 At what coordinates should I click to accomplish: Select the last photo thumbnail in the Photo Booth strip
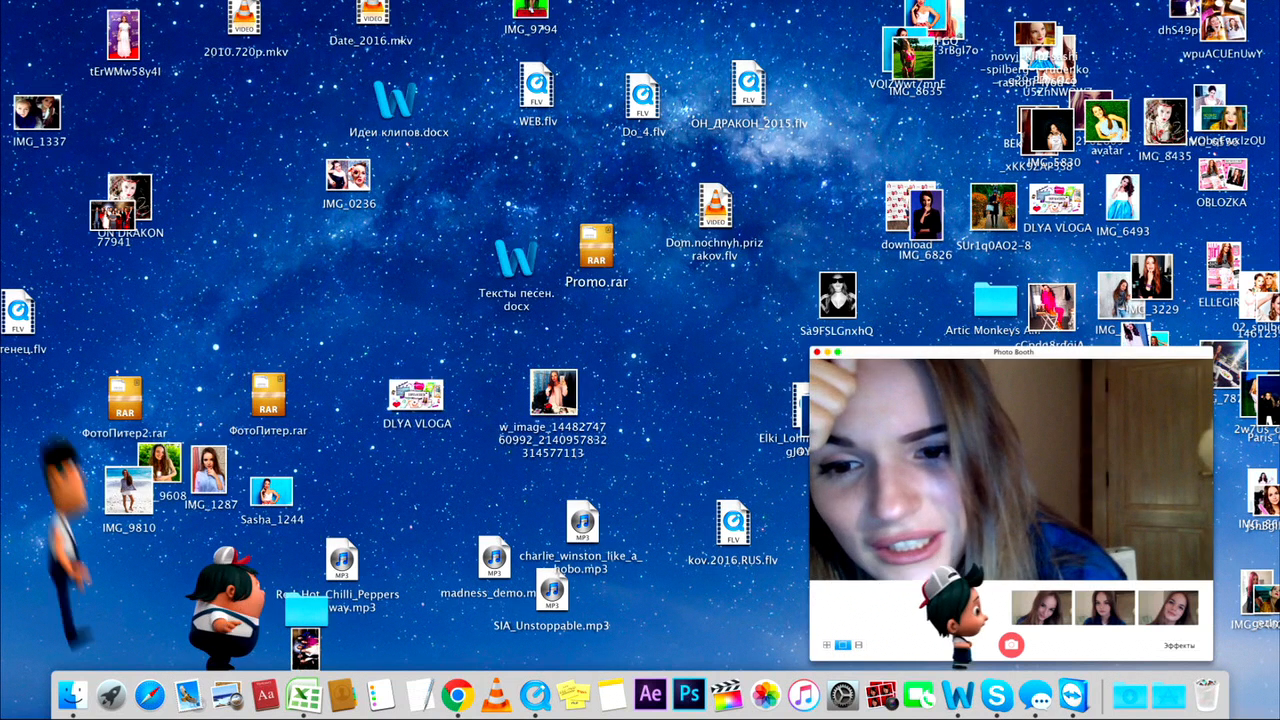tap(1168, 608)
